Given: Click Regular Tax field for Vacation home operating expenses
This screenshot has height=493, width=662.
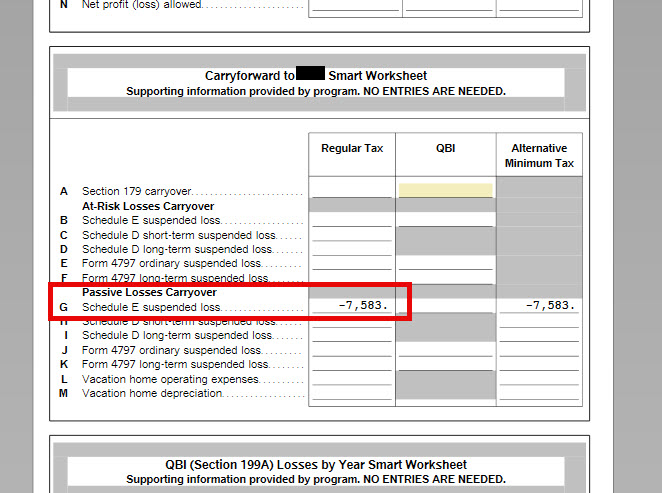Looking at the screenshot, I should click(x=352, y=379).
